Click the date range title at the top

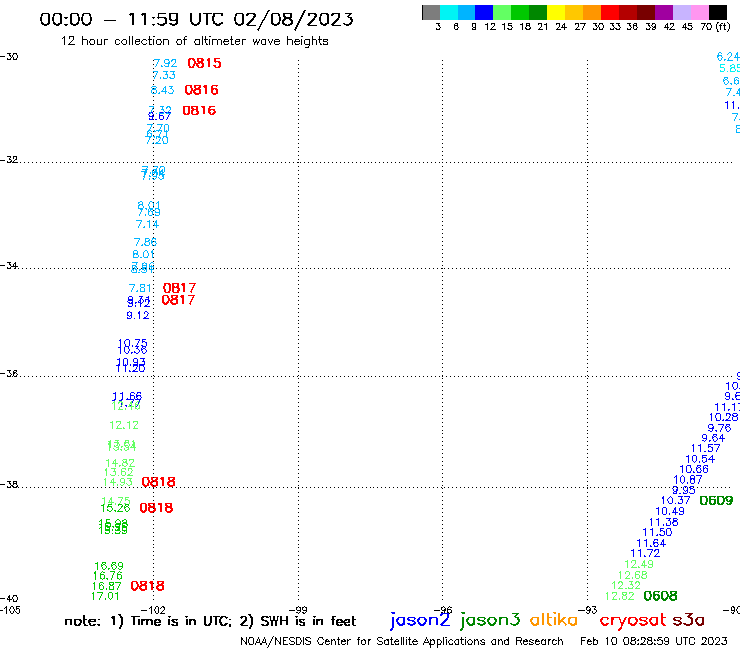(x=196, y=19)
